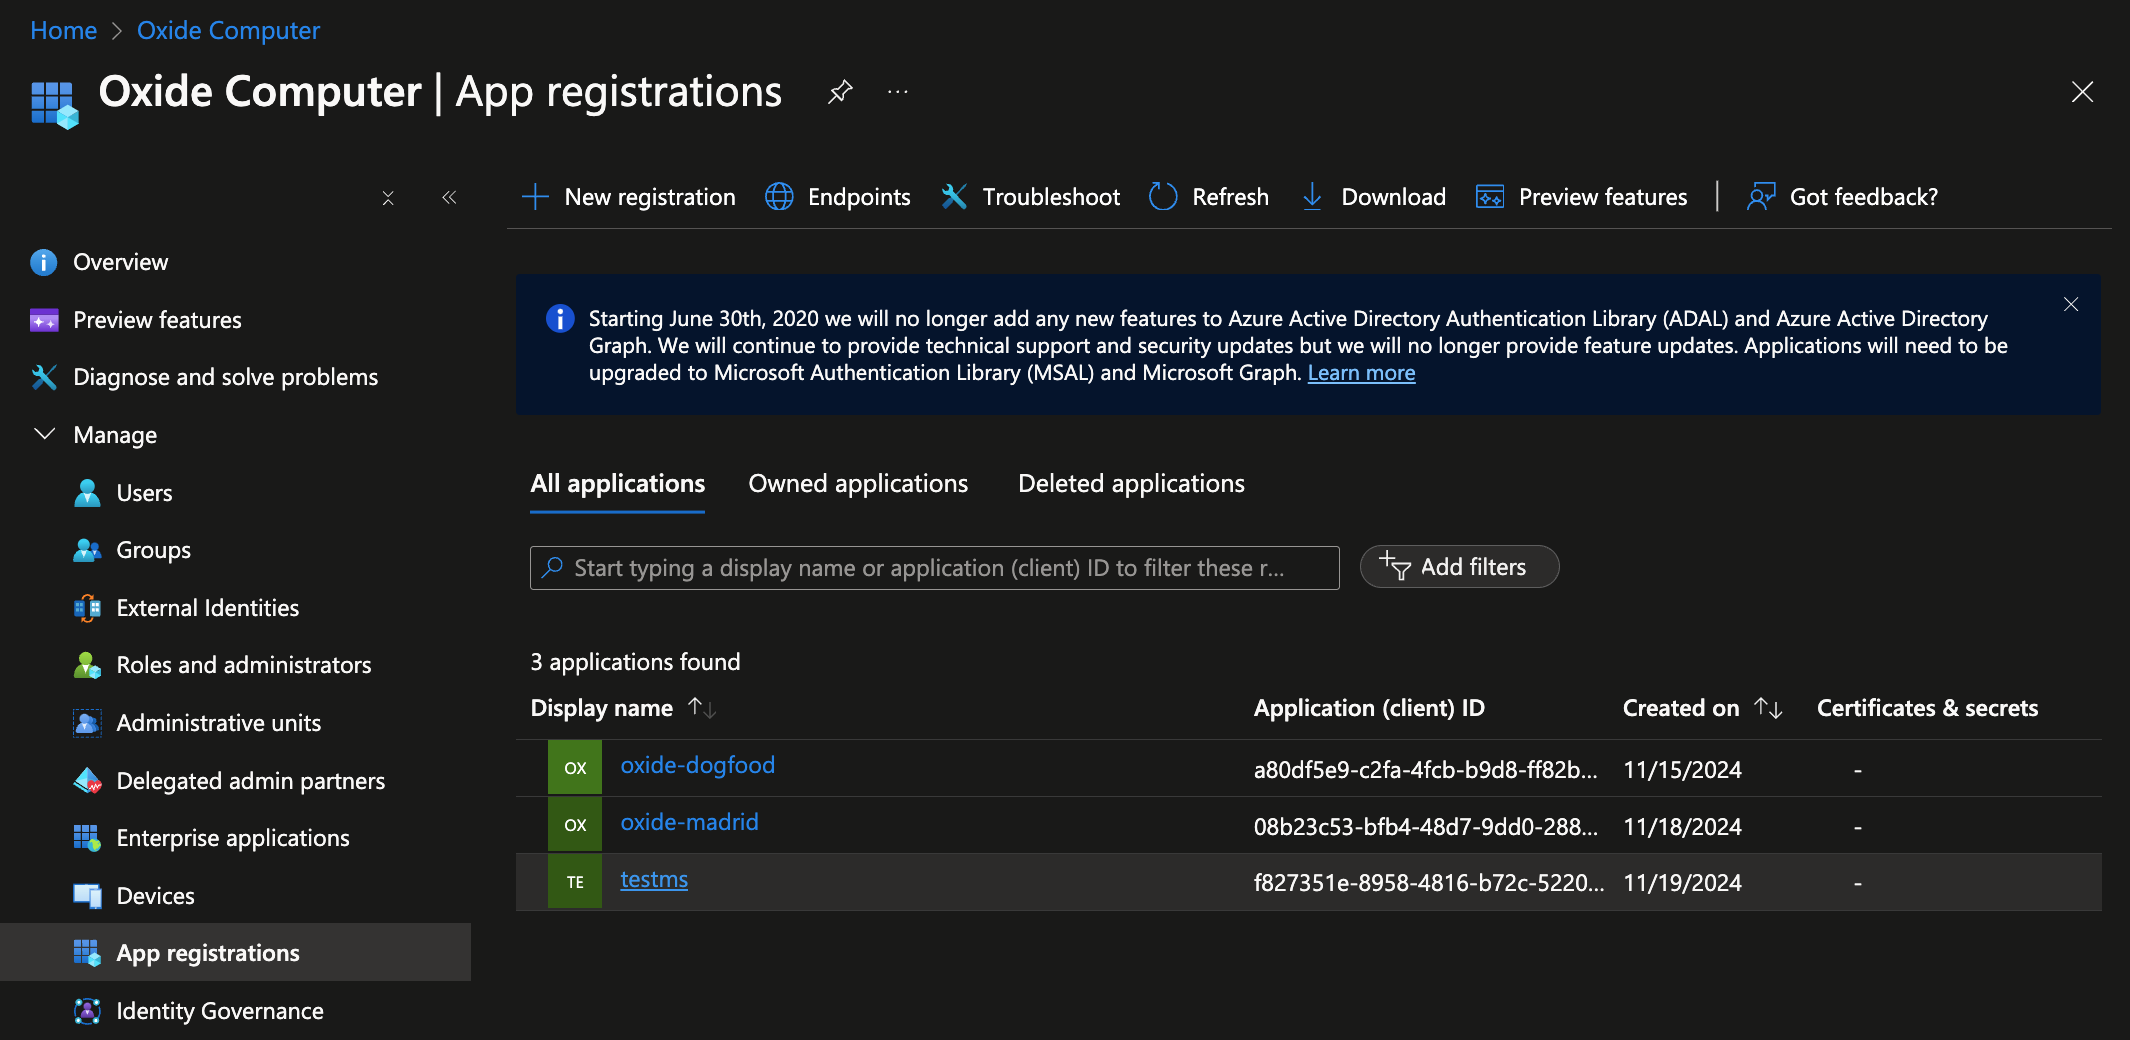
Task: Open the oxide-madrid application
Action: click(x=689, y=823)
